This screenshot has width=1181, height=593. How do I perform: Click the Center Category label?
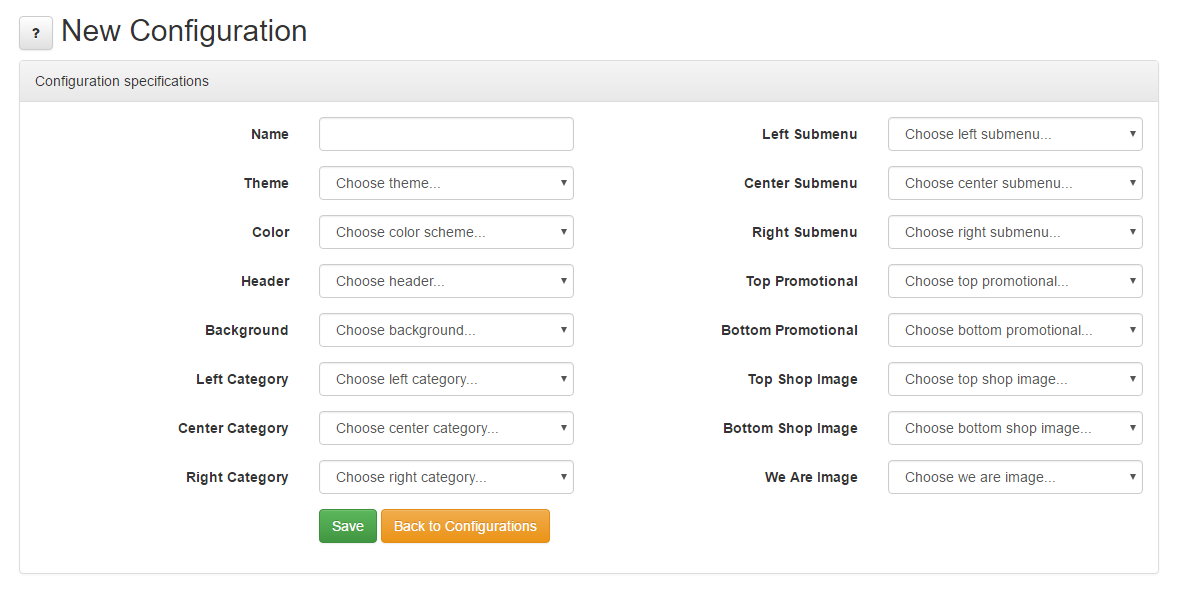[x=233, y=428]
